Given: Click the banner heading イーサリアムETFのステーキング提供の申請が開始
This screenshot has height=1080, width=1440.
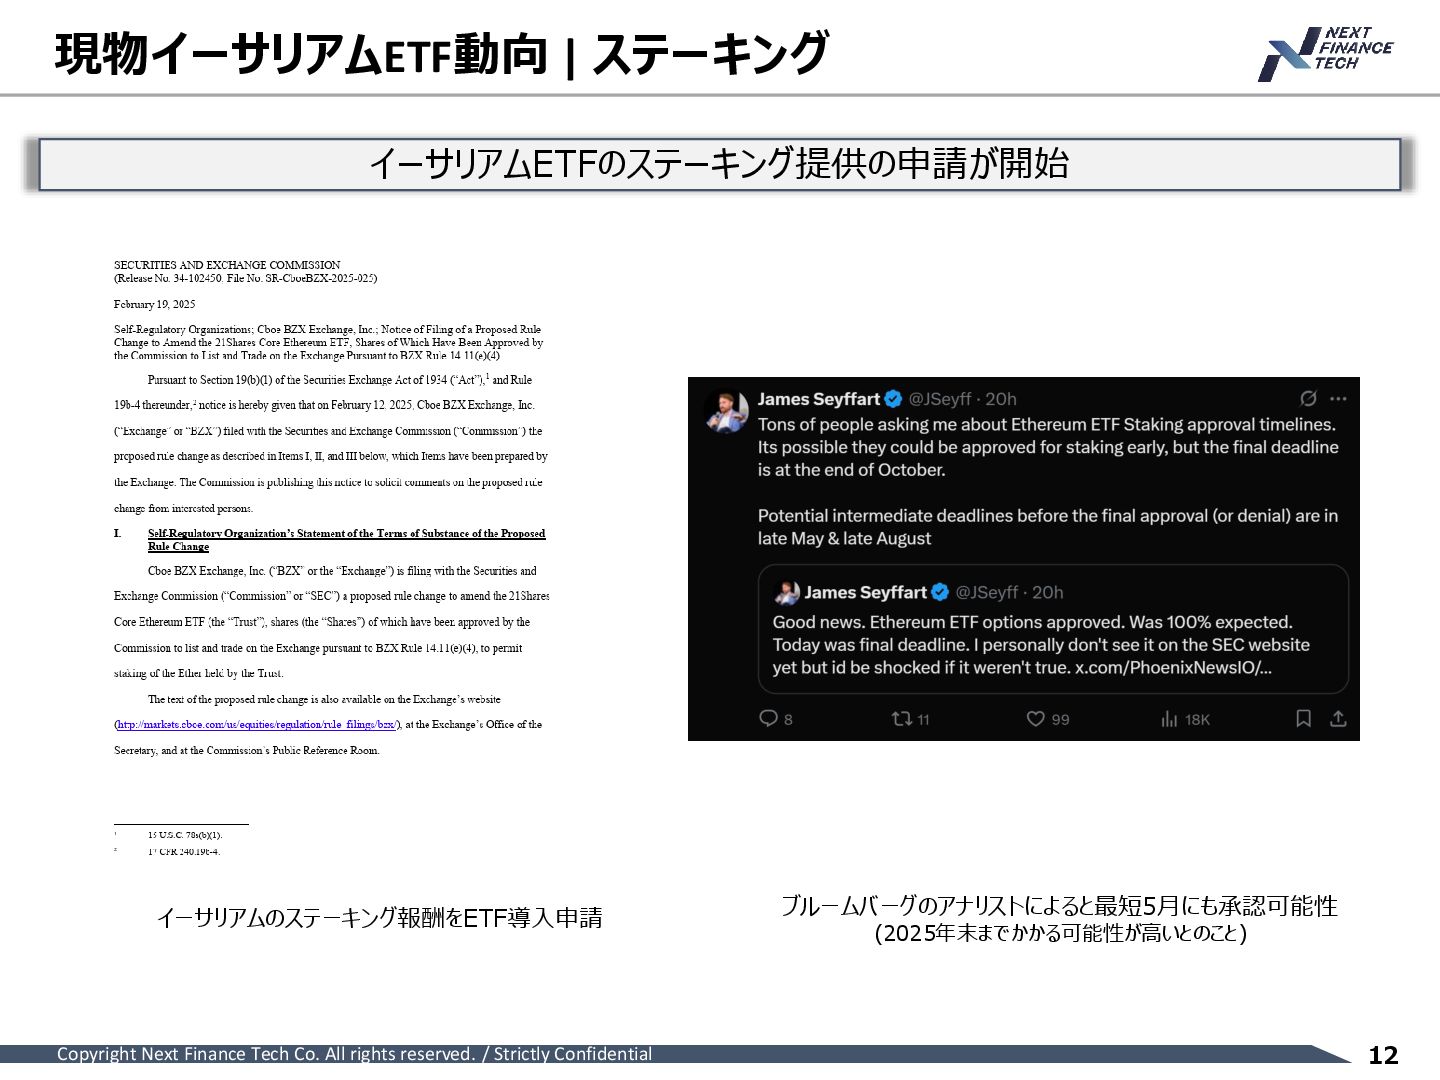Looking at the screenshot, I should pyautogui.click(x=719, y=164).
